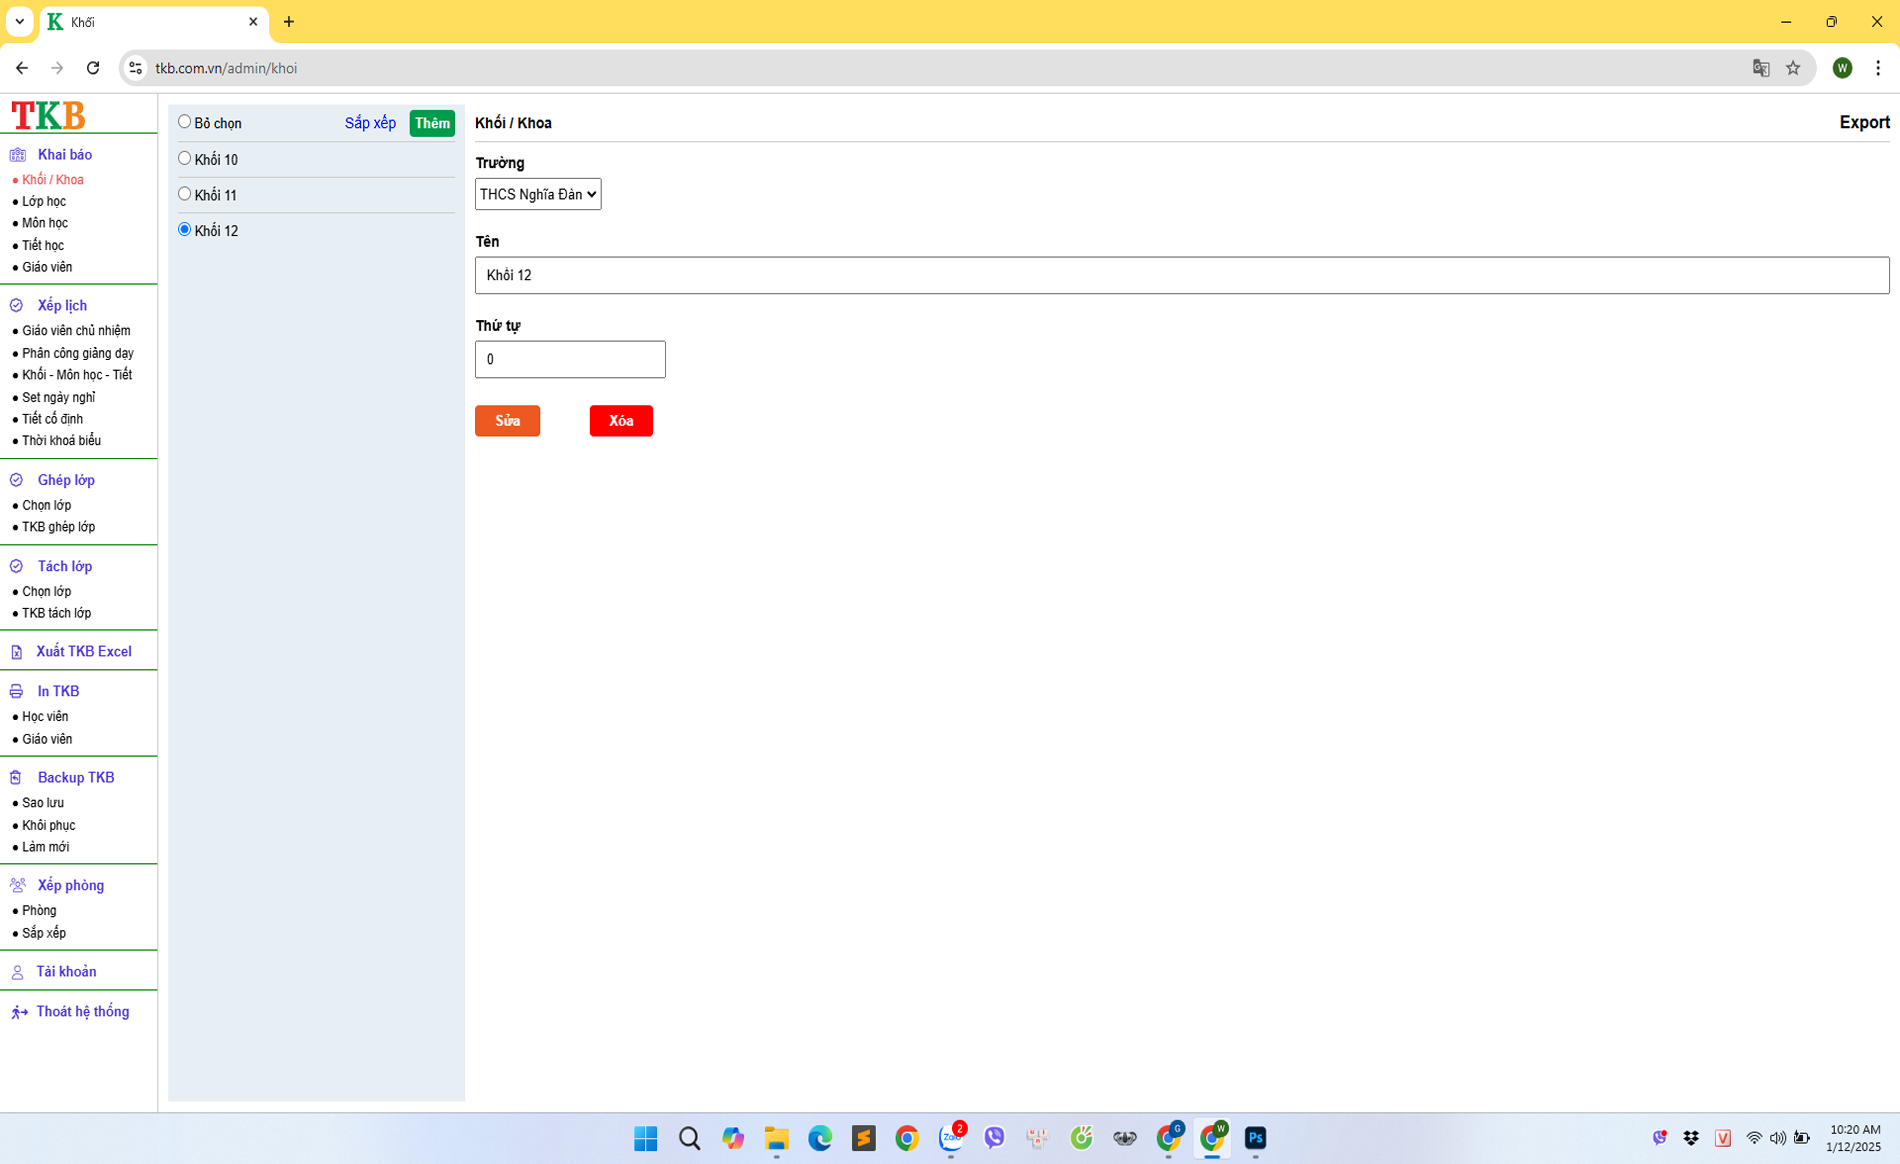Open the Lớp học menu item
This screenshot has height=1164, width=1900.
[44, 201]
